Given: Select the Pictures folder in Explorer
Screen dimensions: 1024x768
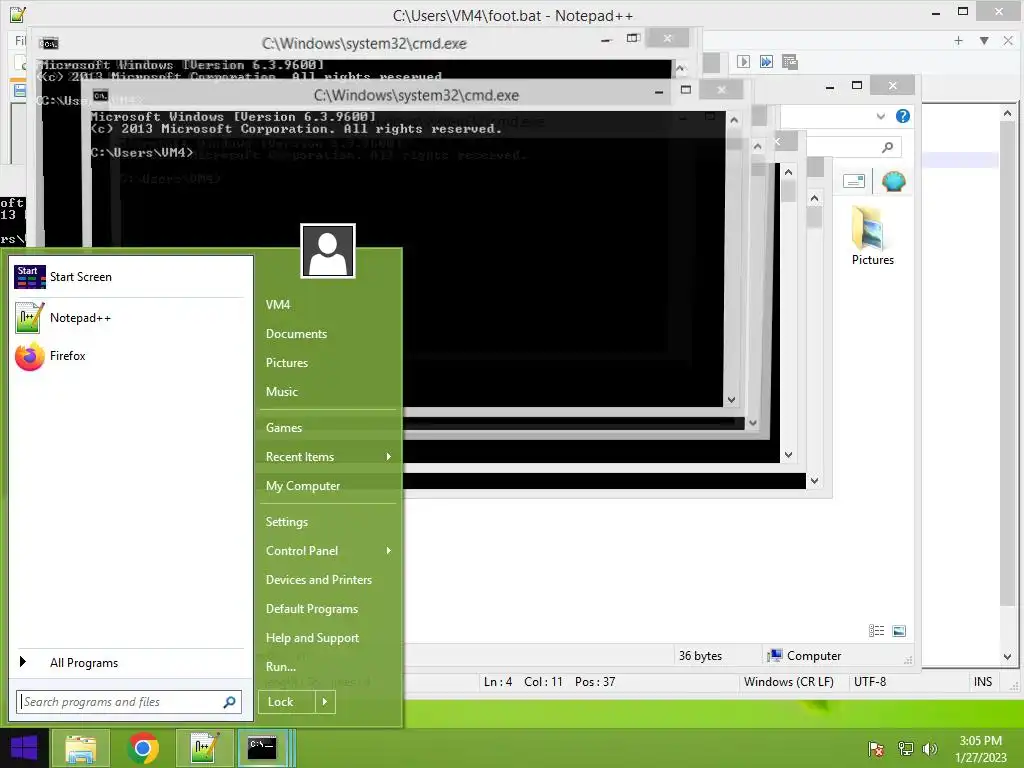Looking at the screenshot, I should [x=872, y=235].
